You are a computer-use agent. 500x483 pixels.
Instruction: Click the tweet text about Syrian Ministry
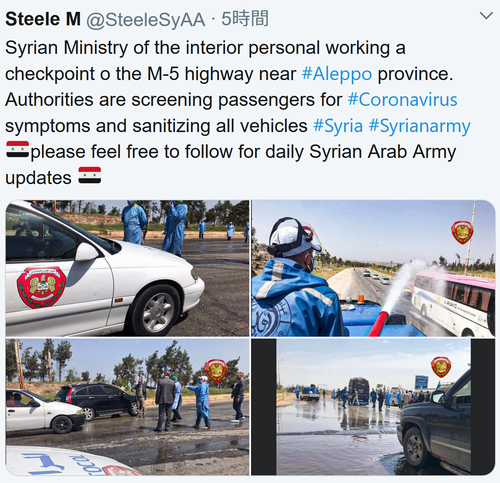(237, 112)
